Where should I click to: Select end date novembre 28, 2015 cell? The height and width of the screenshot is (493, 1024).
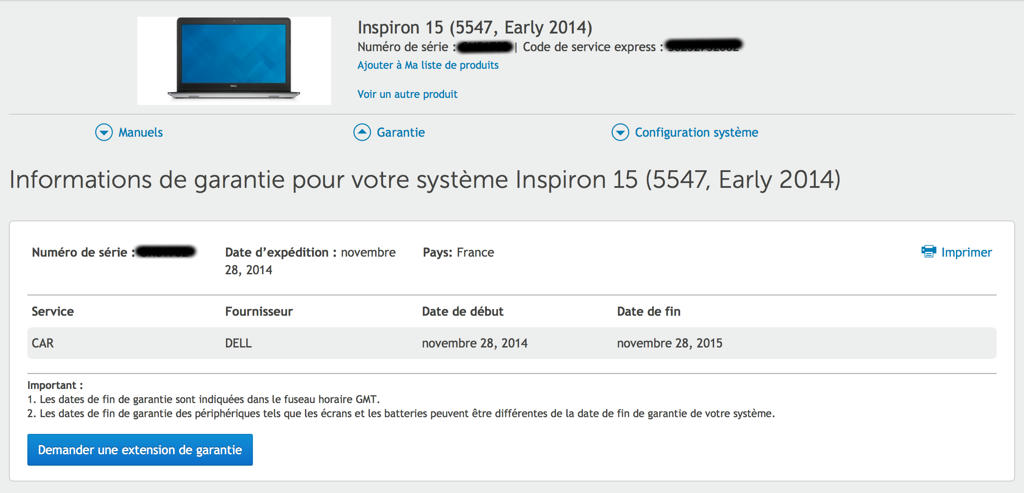[x=669, y=343]
